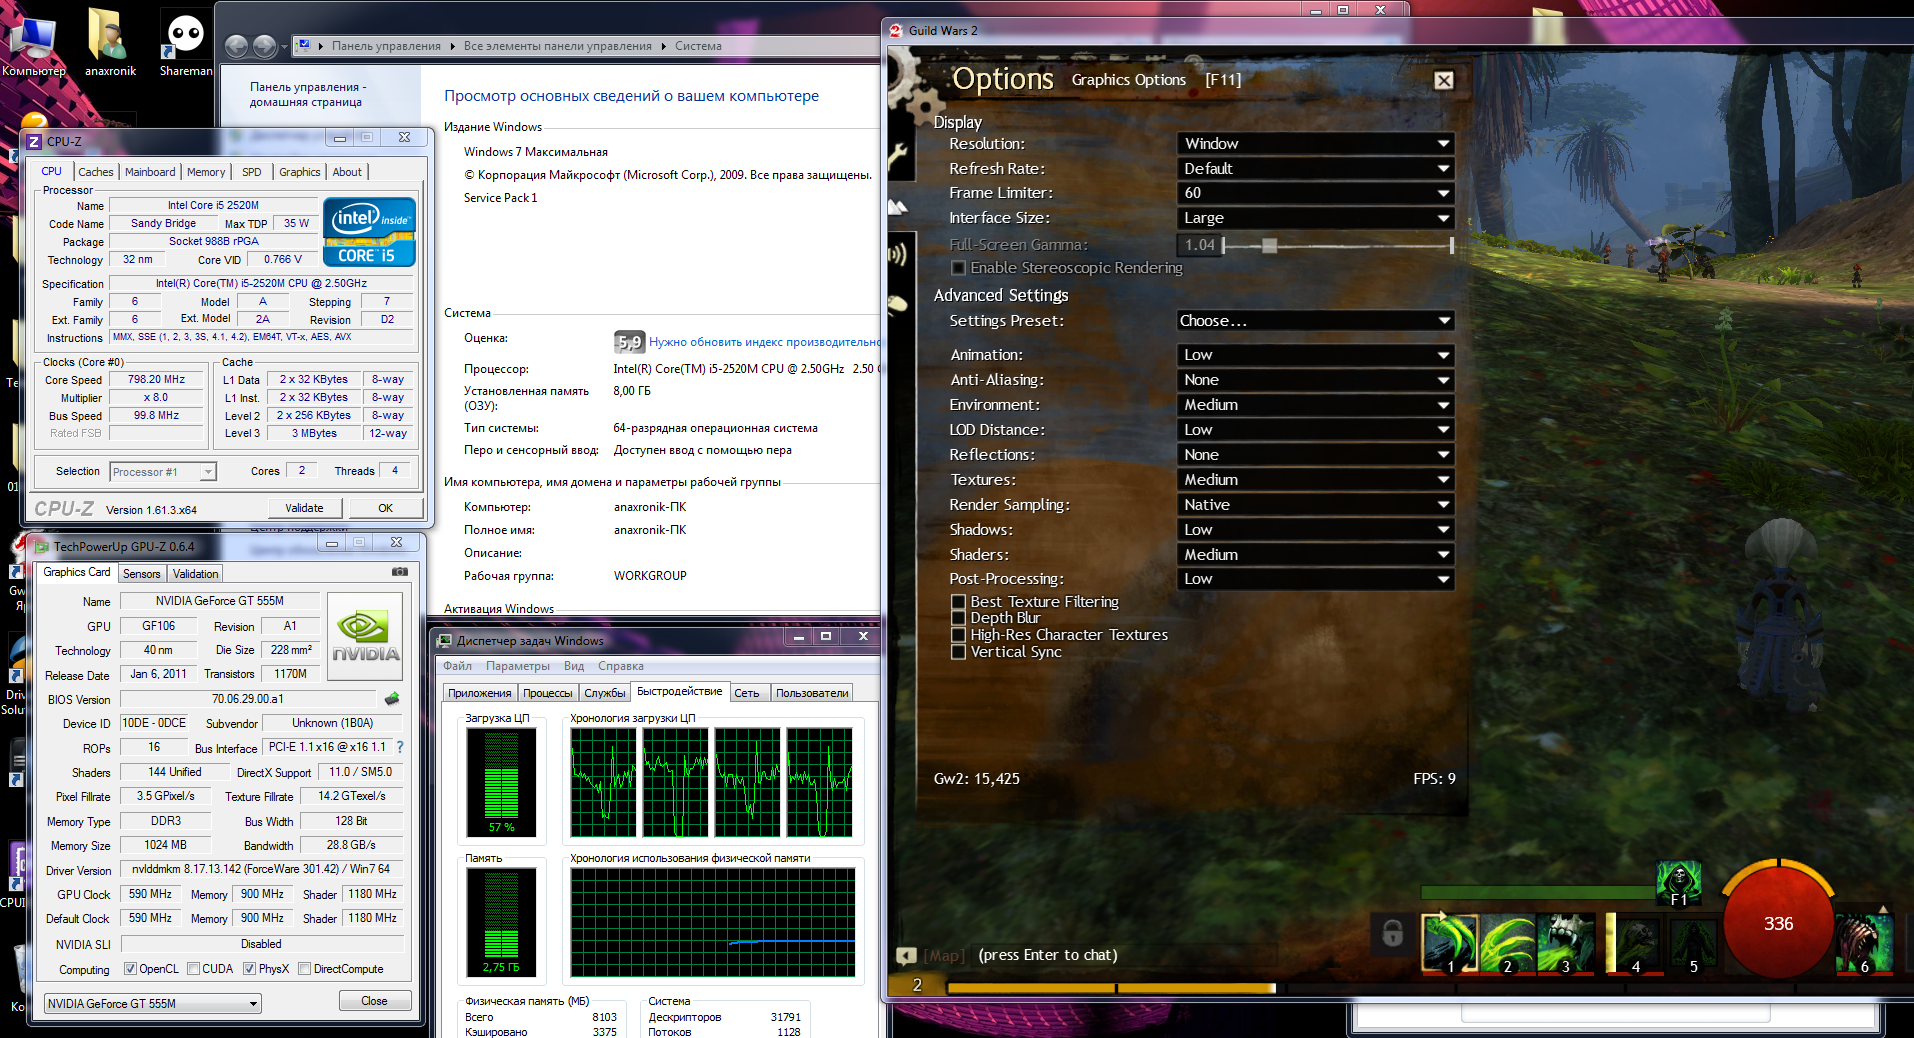Click the green life force bar
Image resolution: width=1914 pixels, height=1038 pixels.
pos(1537,892)
